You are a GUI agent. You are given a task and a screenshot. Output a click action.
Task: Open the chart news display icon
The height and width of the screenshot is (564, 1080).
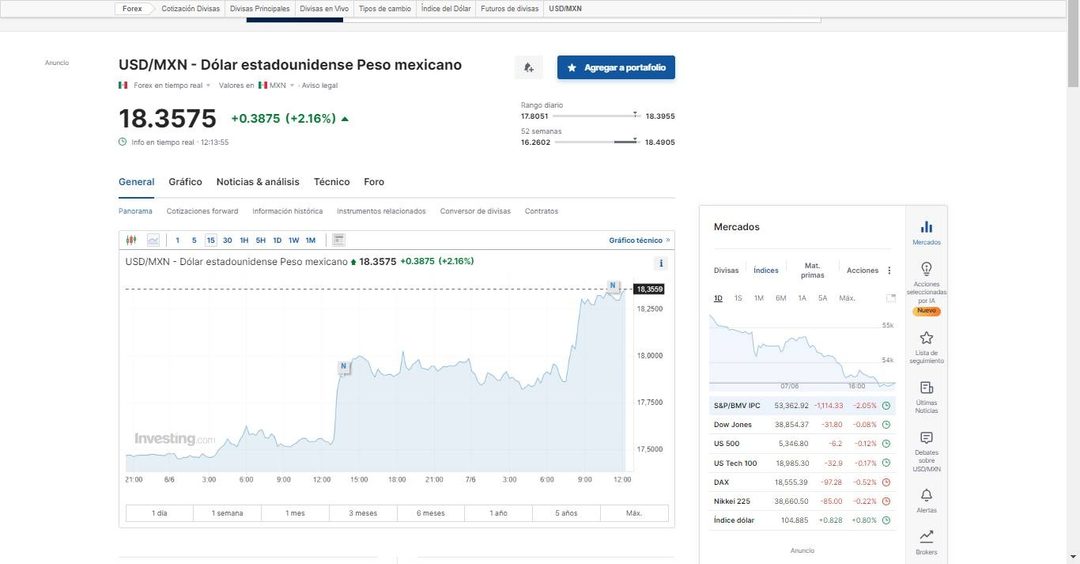click(x=338, y=240)
